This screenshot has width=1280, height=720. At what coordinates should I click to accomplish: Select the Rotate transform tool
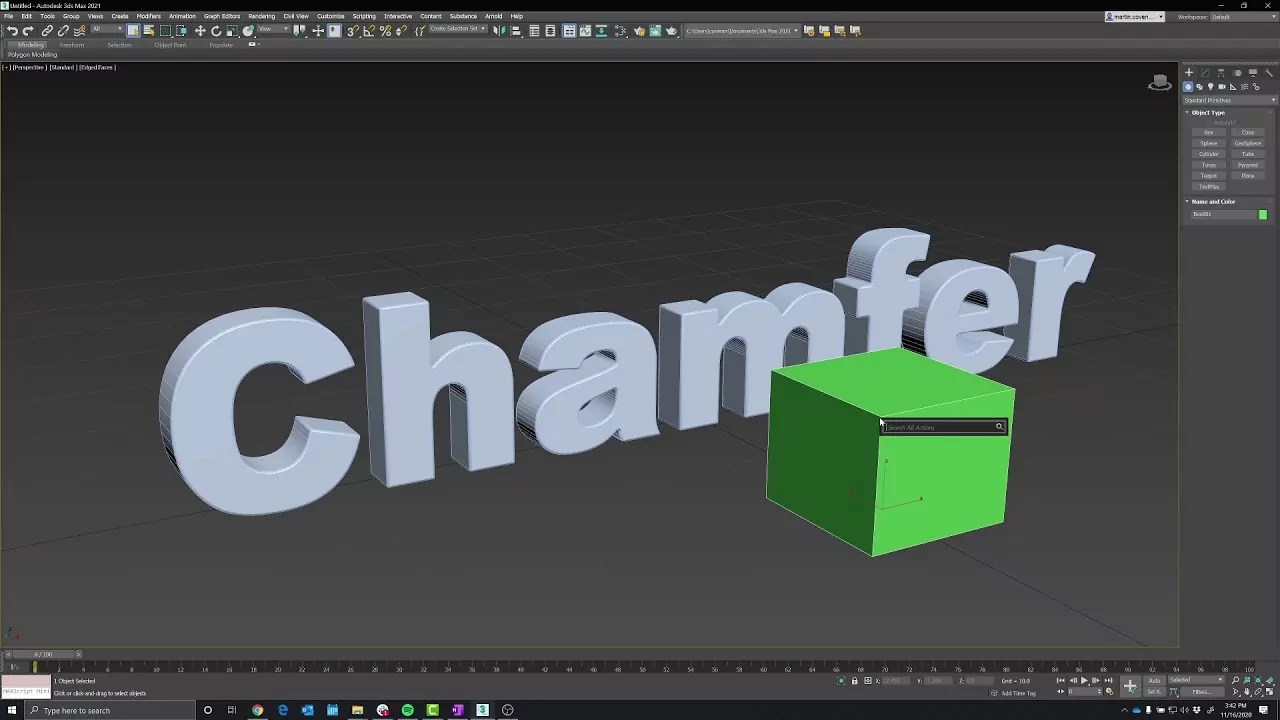pyautogui.click(x=216, y=31)
